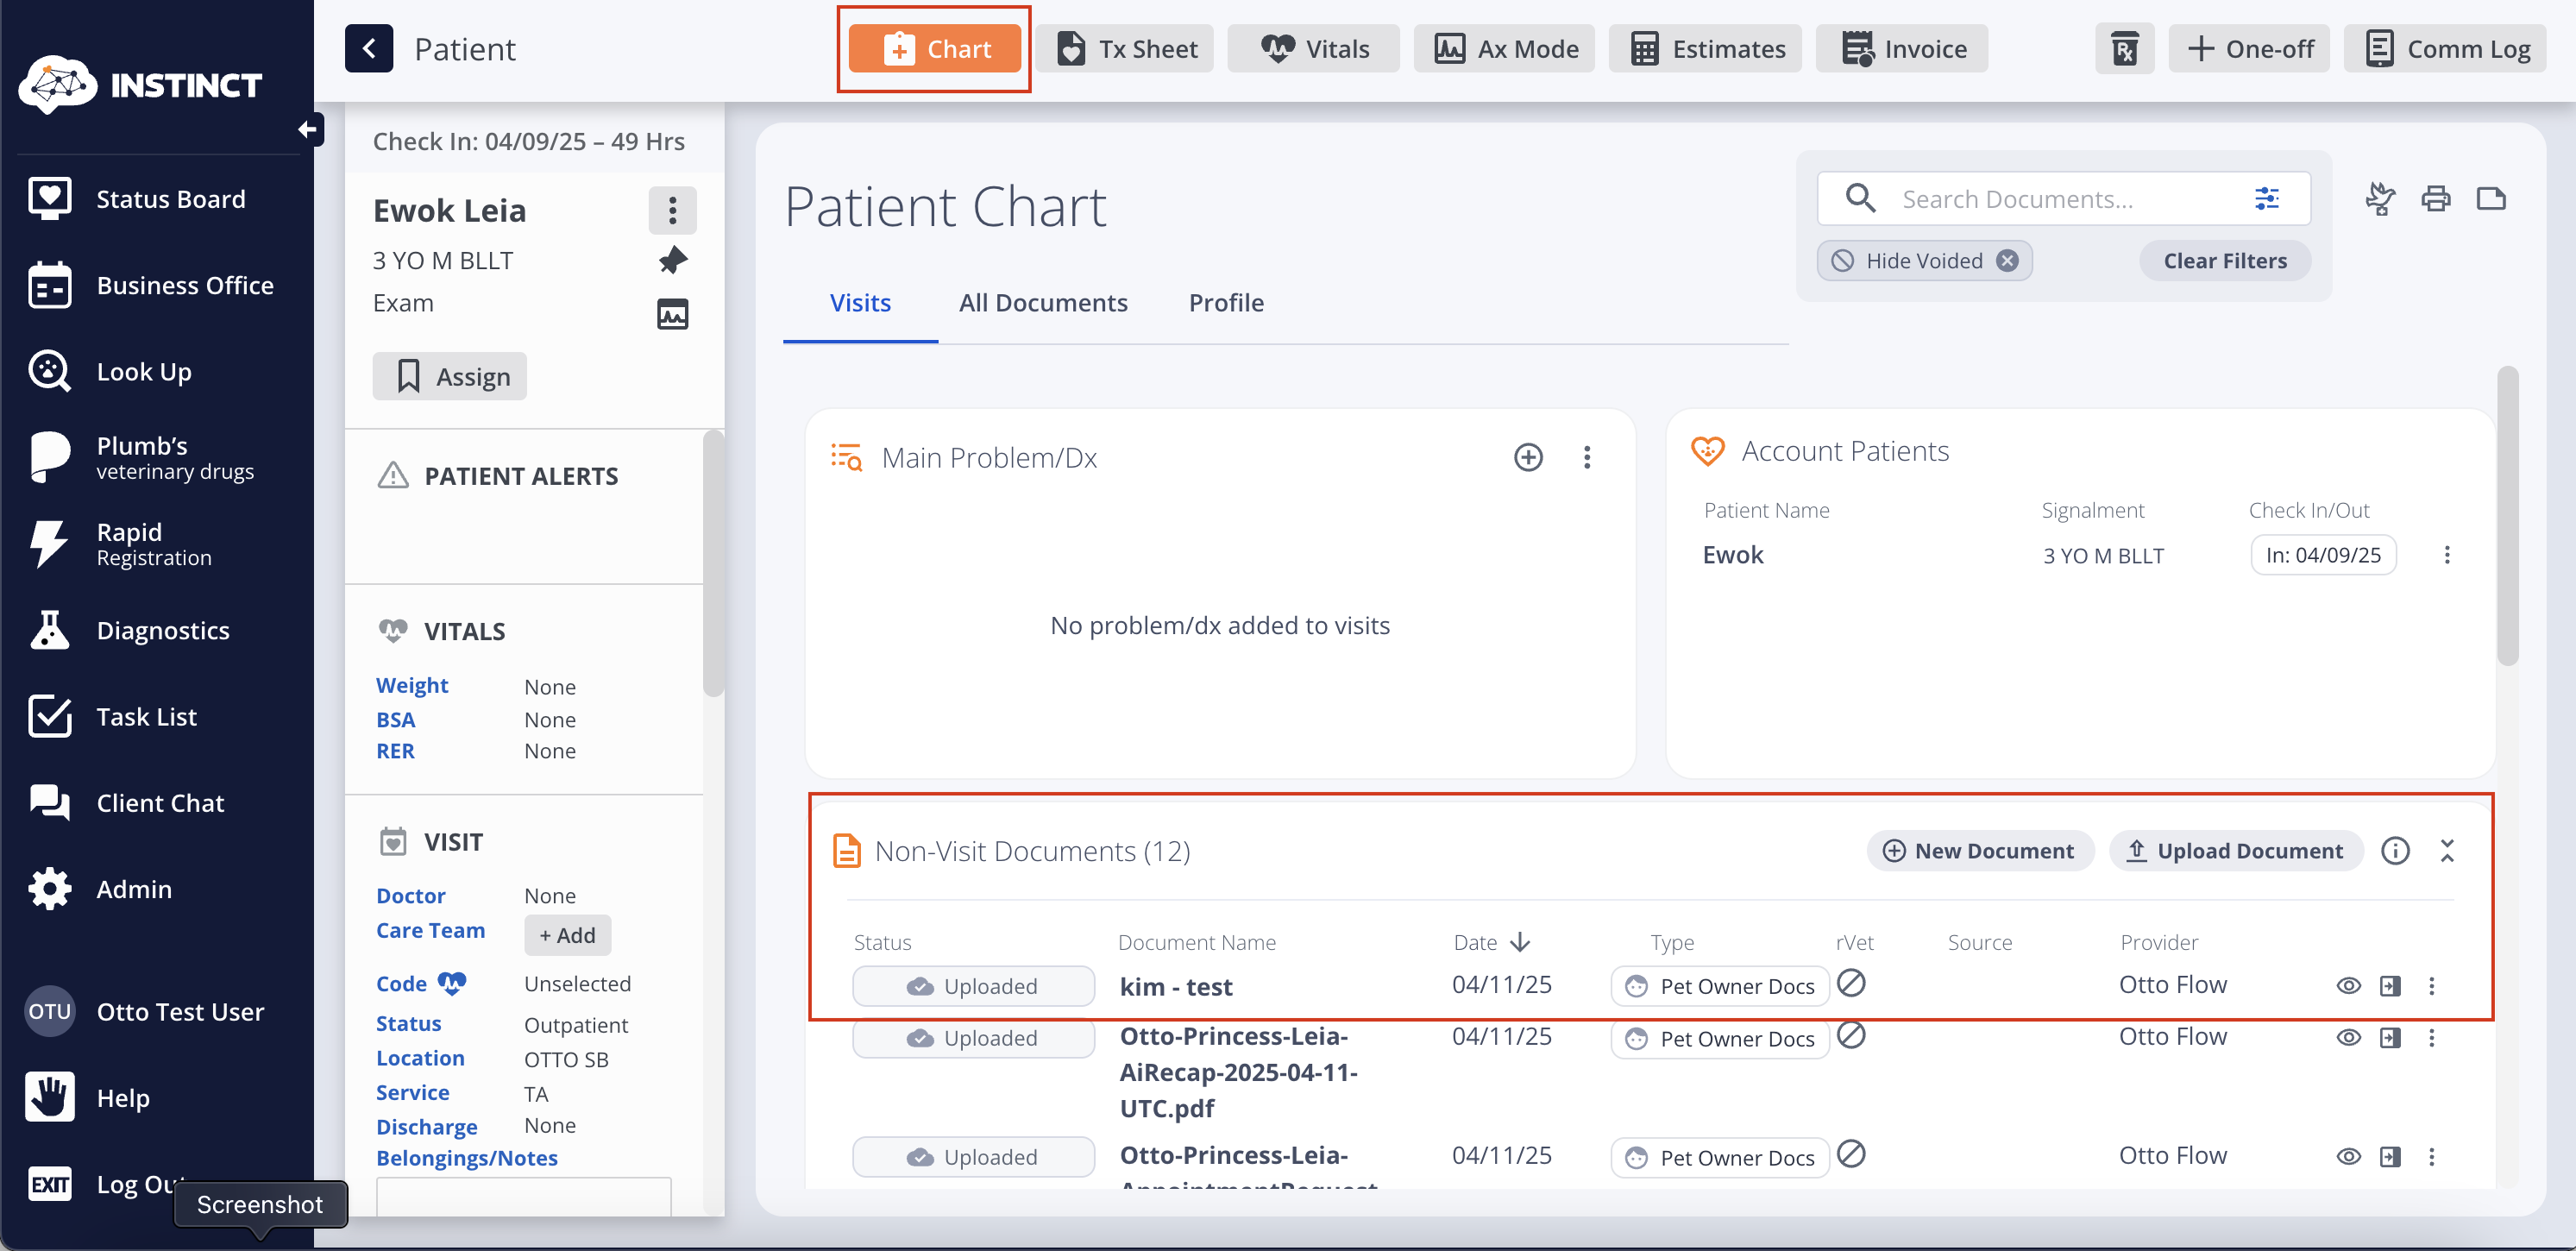Pin the patient using the pushpin icon
Image resolution: width=2576 pixels, height=1251 pixels.
pyautogui.click(x=673, y=260)
